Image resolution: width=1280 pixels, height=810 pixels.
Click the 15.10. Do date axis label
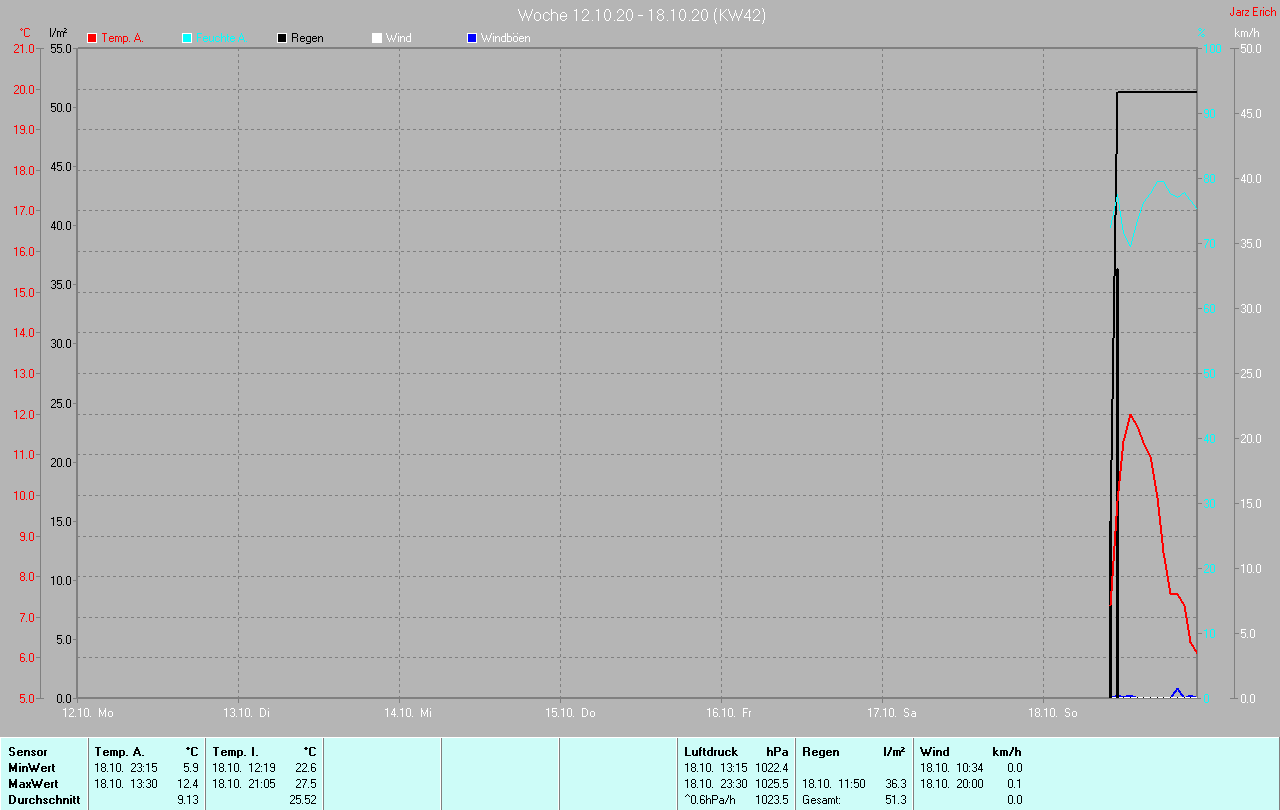pyautogui.click(x=570, y=713)
